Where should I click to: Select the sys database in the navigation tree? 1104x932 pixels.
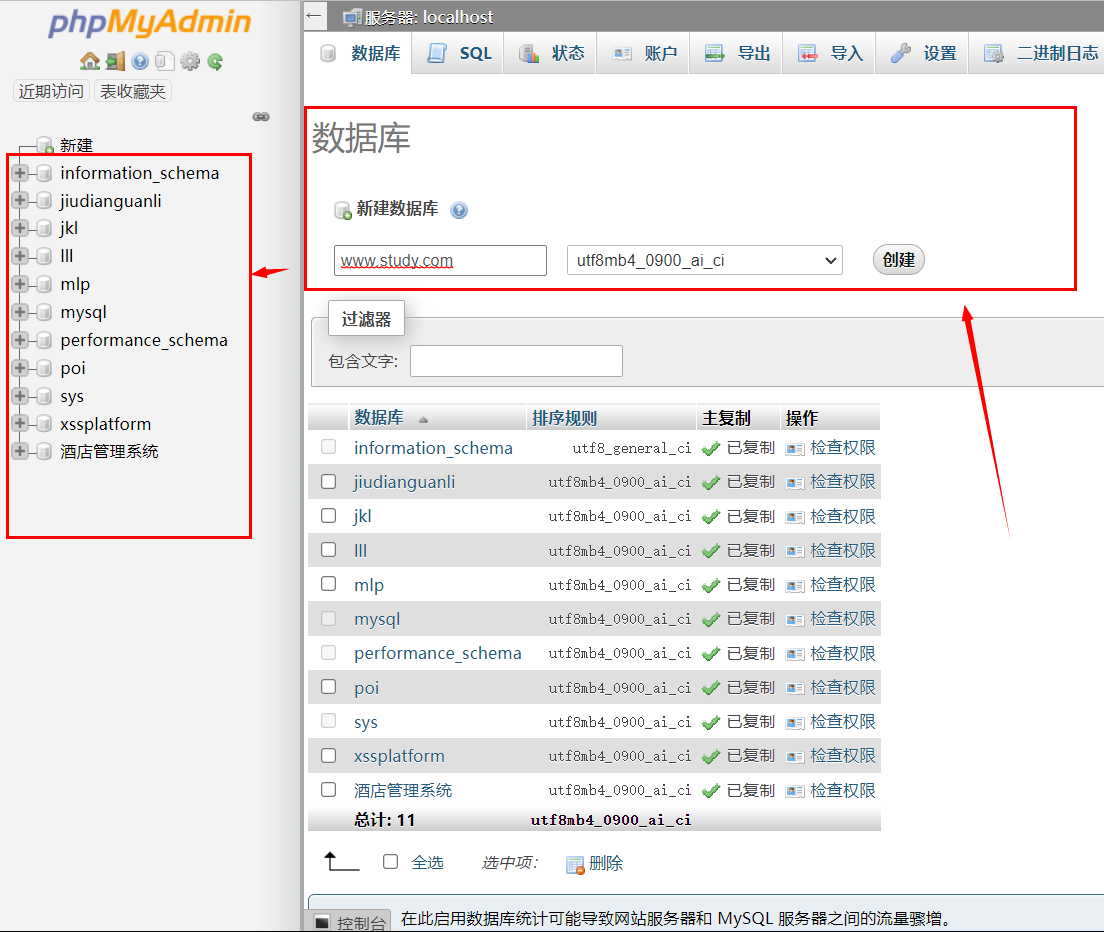(x=72, y=396)
